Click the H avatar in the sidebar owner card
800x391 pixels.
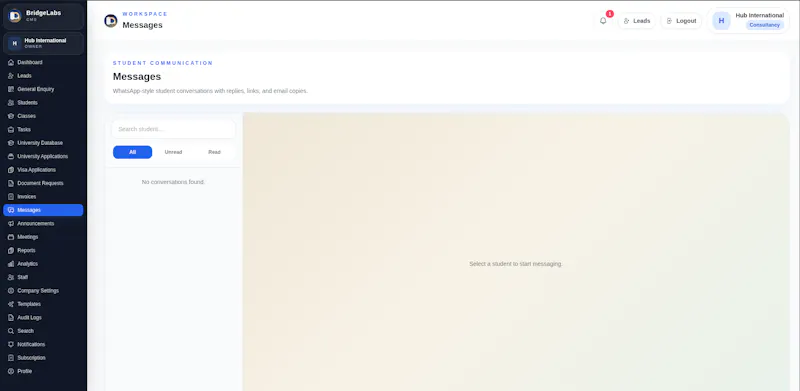pos(15,43)
